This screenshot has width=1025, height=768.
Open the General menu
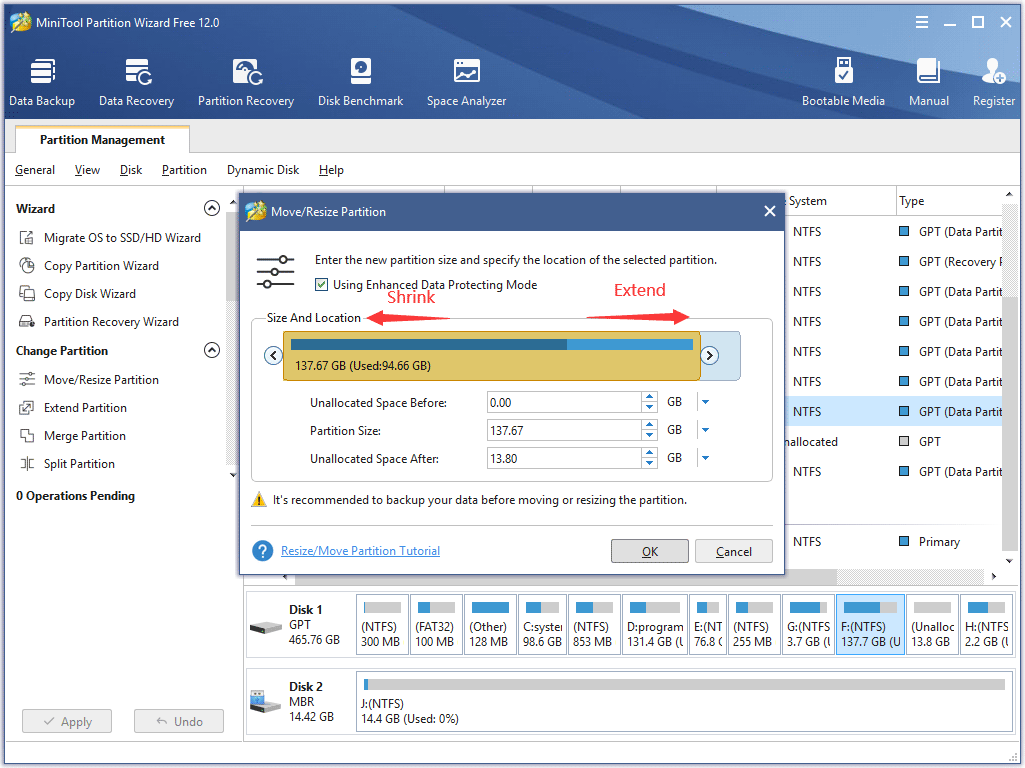[35, 170]
